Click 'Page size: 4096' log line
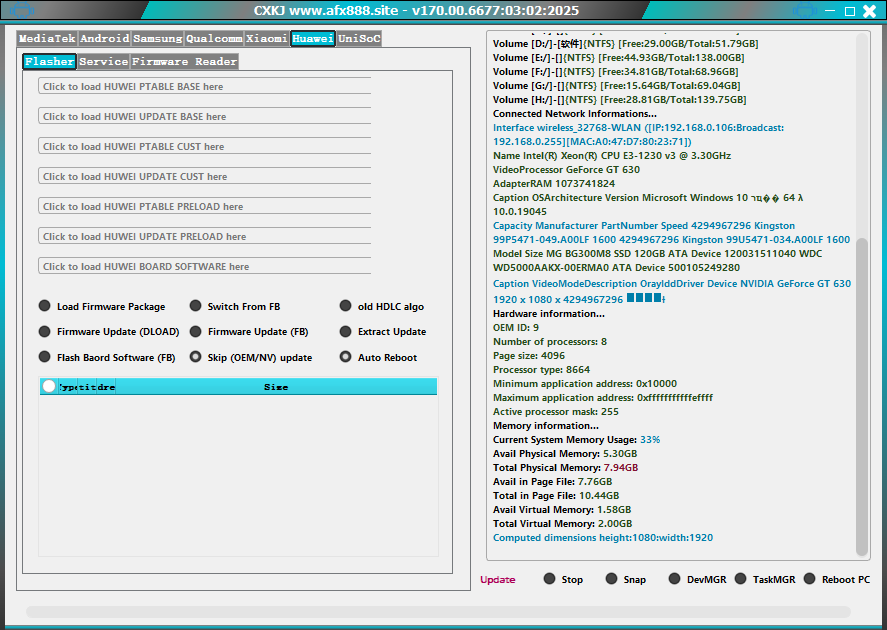Screen dimensions: 887x630 pos(528,356)
